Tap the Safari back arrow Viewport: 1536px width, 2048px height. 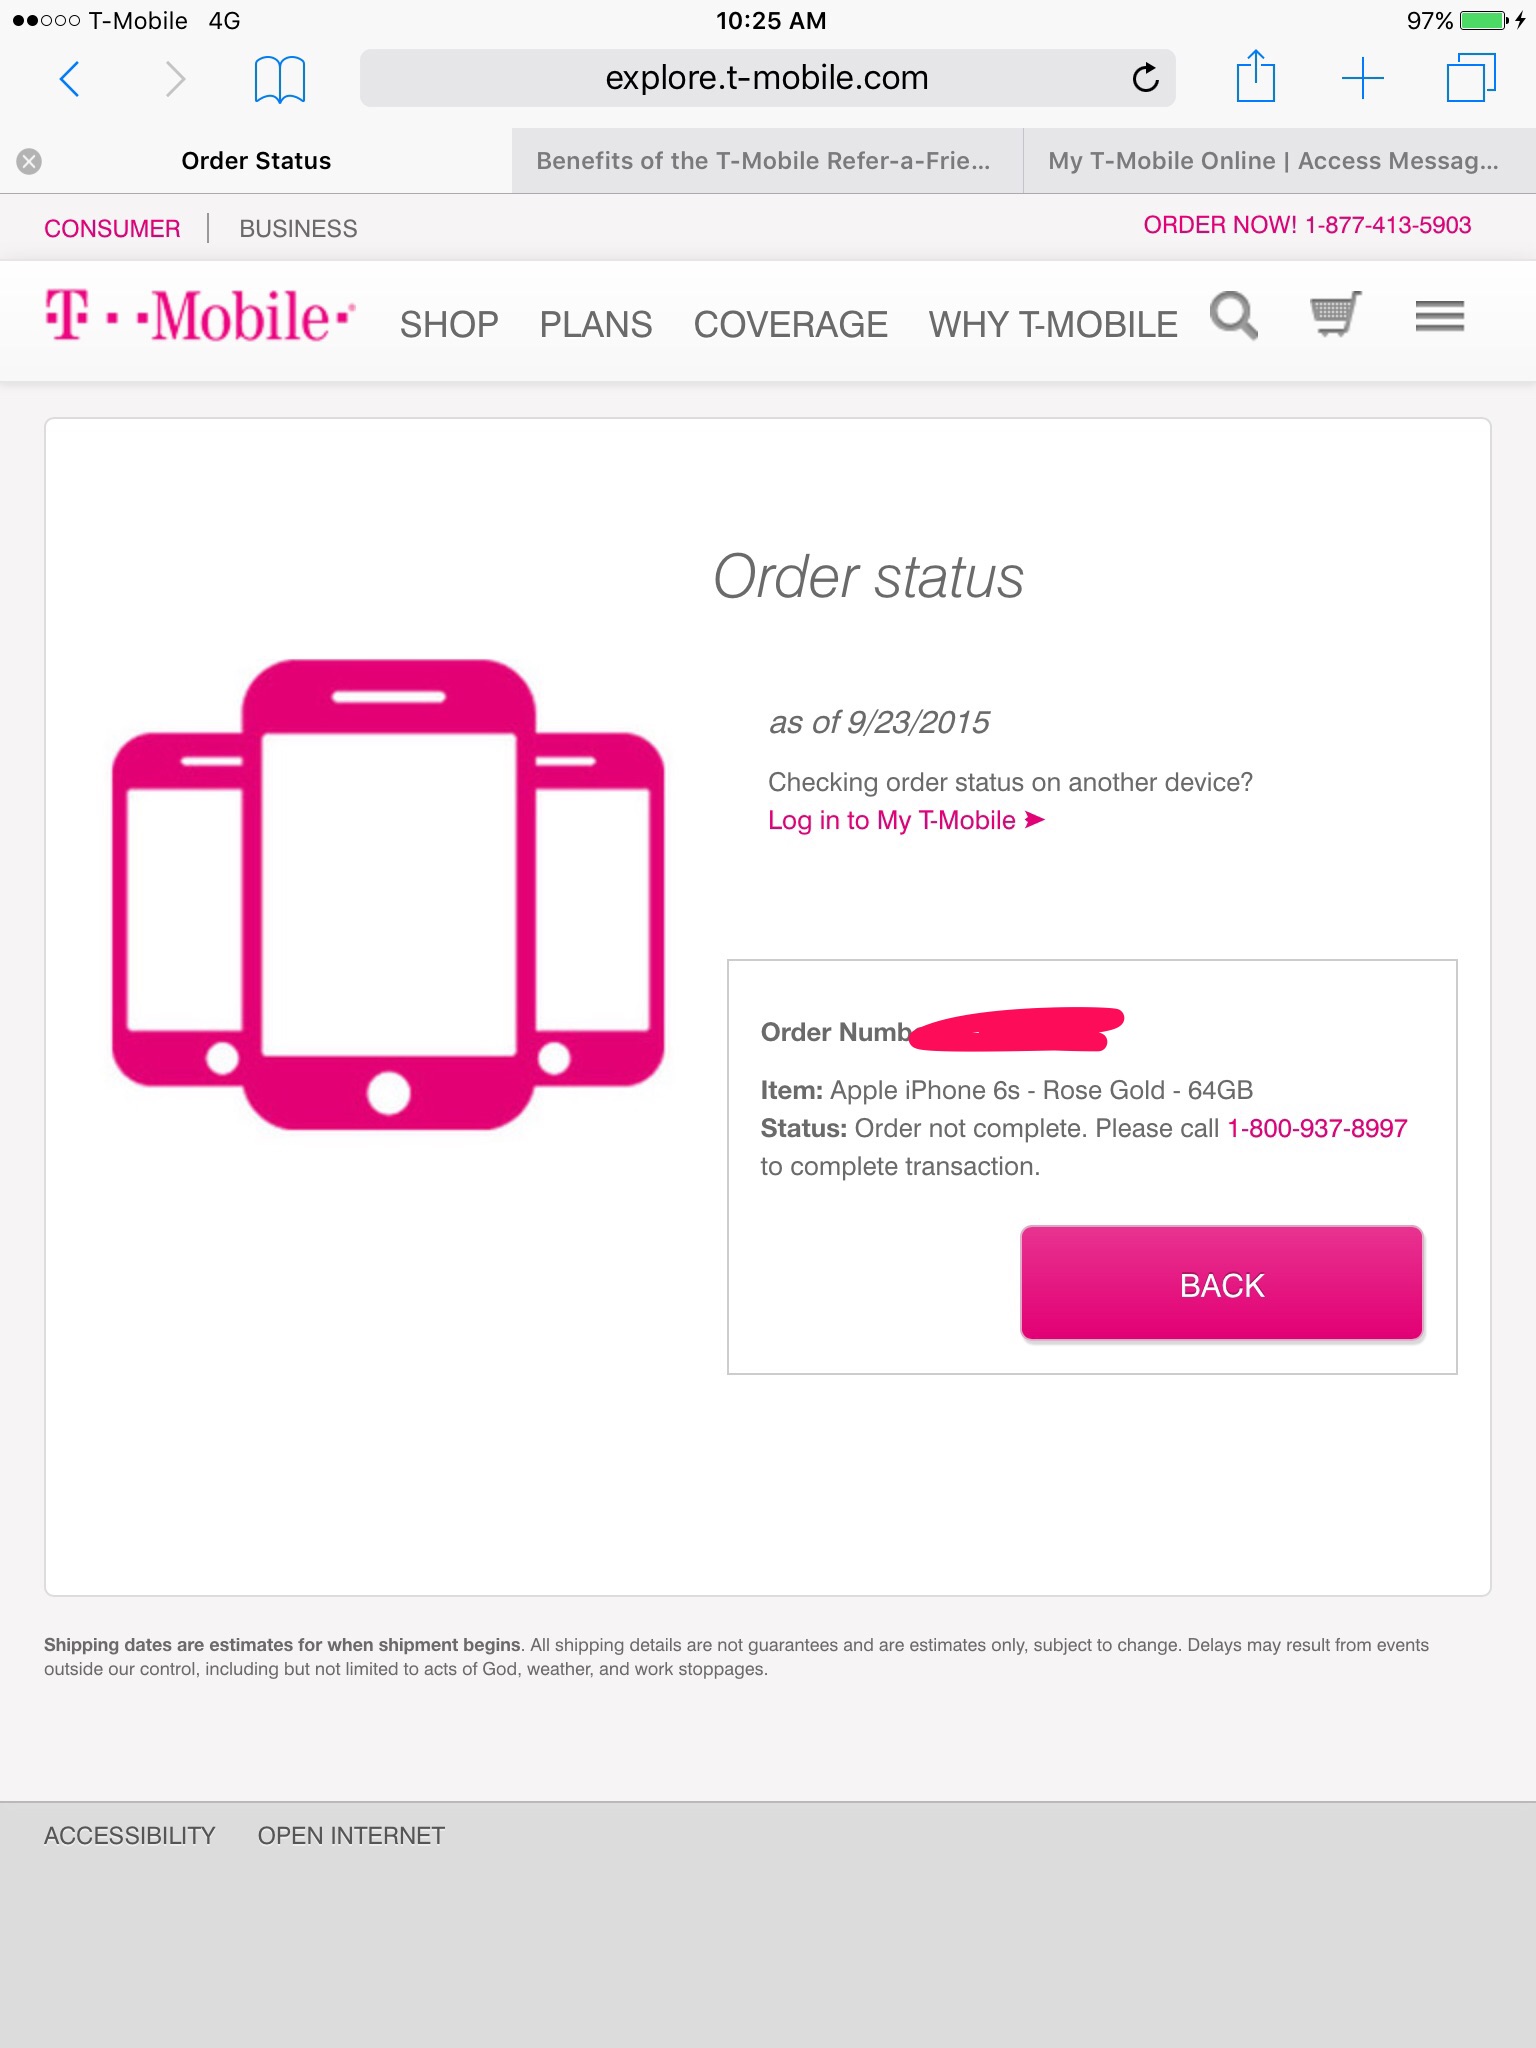coord(69,78)
